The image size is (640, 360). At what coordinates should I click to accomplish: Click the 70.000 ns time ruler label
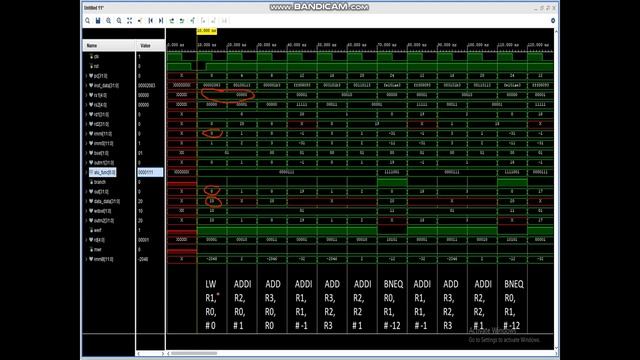387,45
